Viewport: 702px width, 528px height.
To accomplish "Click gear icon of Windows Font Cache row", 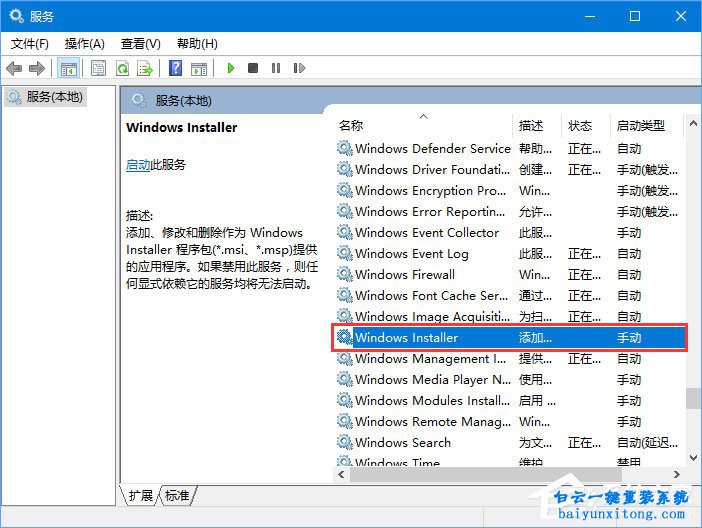I will pyautogui.click(x=345, y=295).
